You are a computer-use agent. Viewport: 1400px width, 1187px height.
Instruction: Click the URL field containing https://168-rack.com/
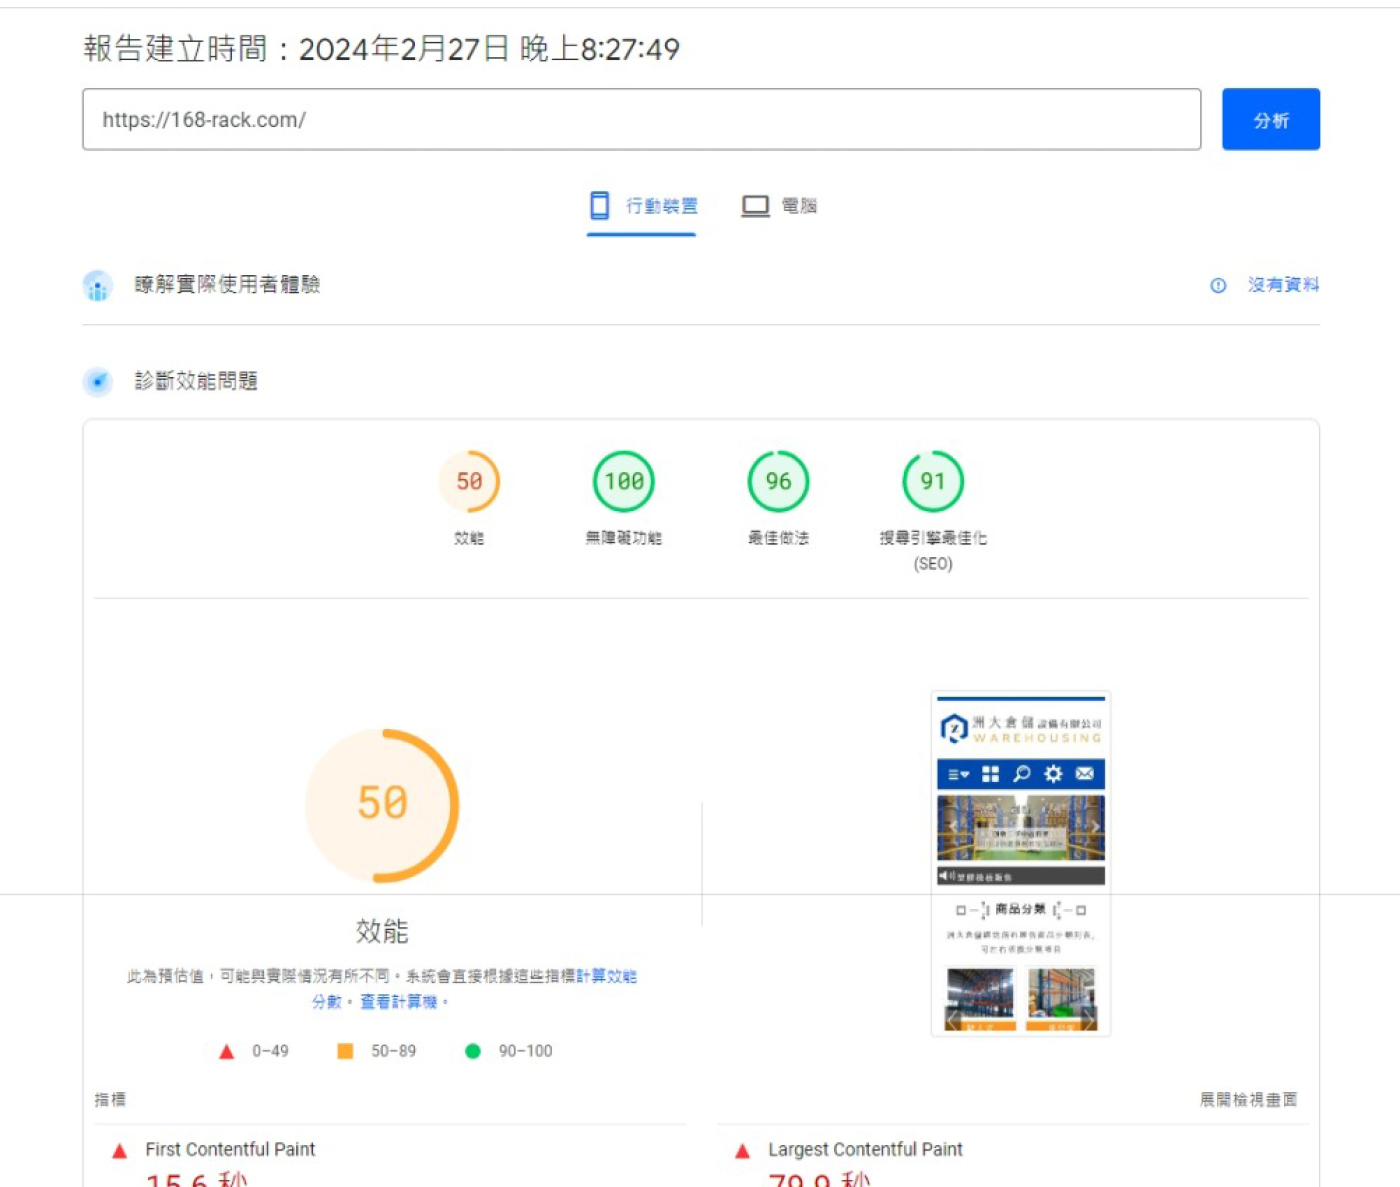pos(640,120)
